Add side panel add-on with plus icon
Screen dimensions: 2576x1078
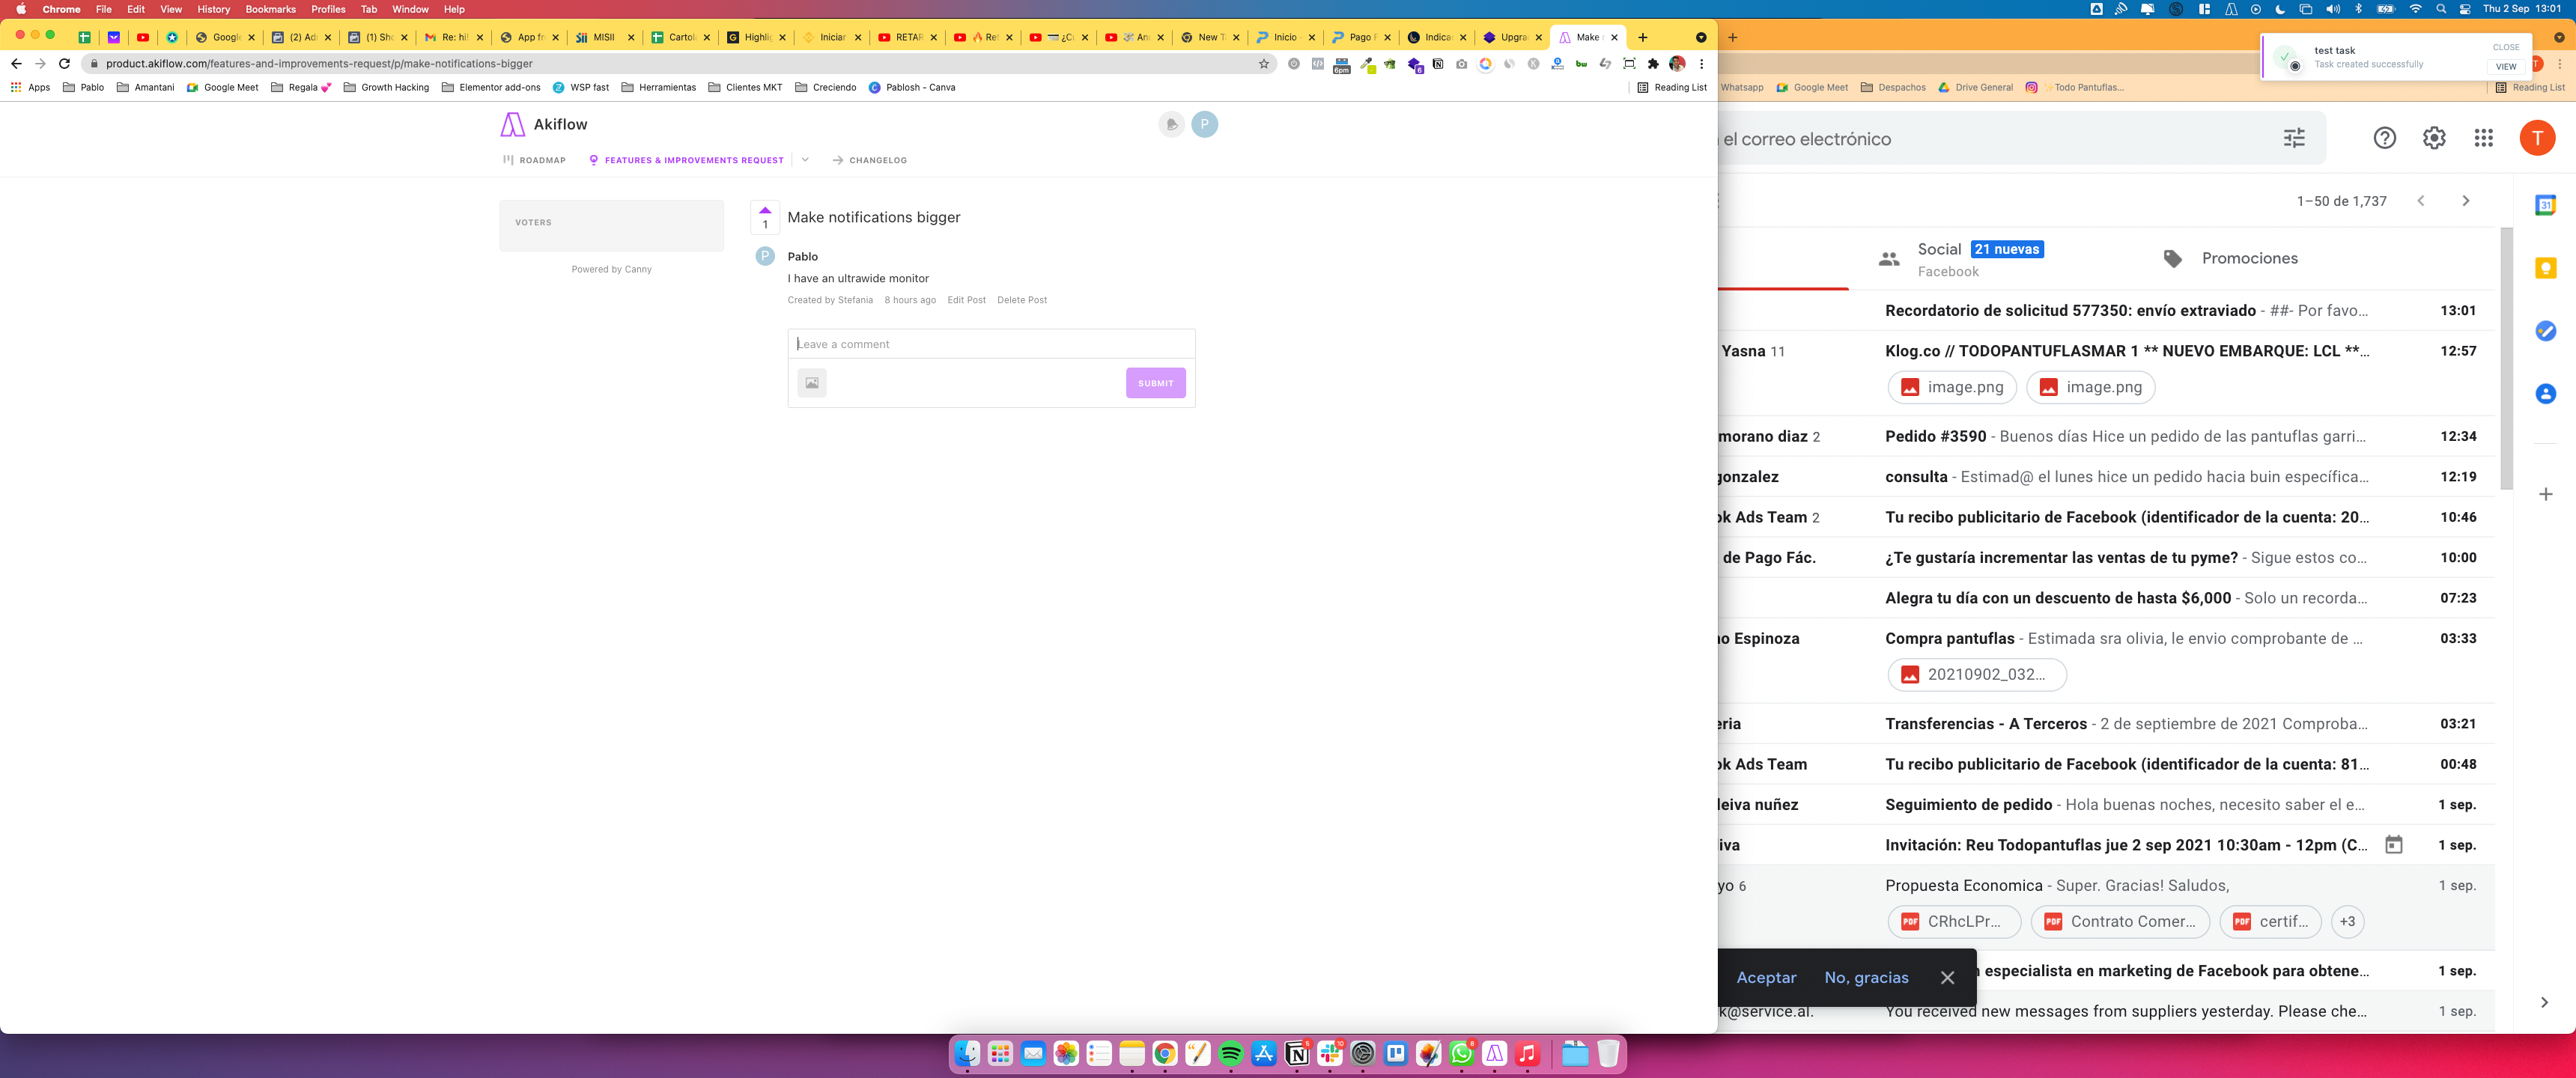click(x=2546, y=494)
